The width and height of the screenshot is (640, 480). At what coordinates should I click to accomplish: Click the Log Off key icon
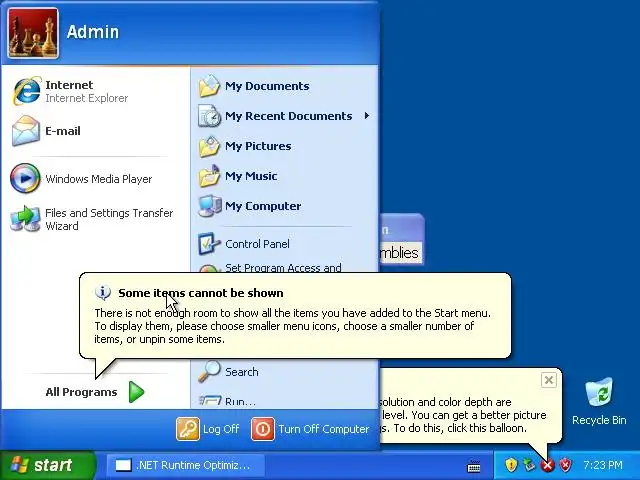[x=188, y=429]
